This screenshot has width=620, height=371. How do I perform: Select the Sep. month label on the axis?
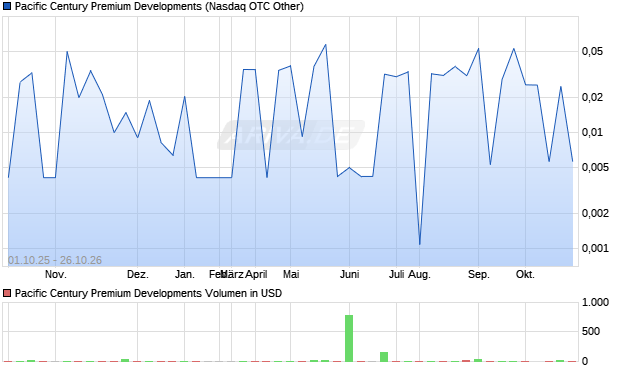coord(478,274)
